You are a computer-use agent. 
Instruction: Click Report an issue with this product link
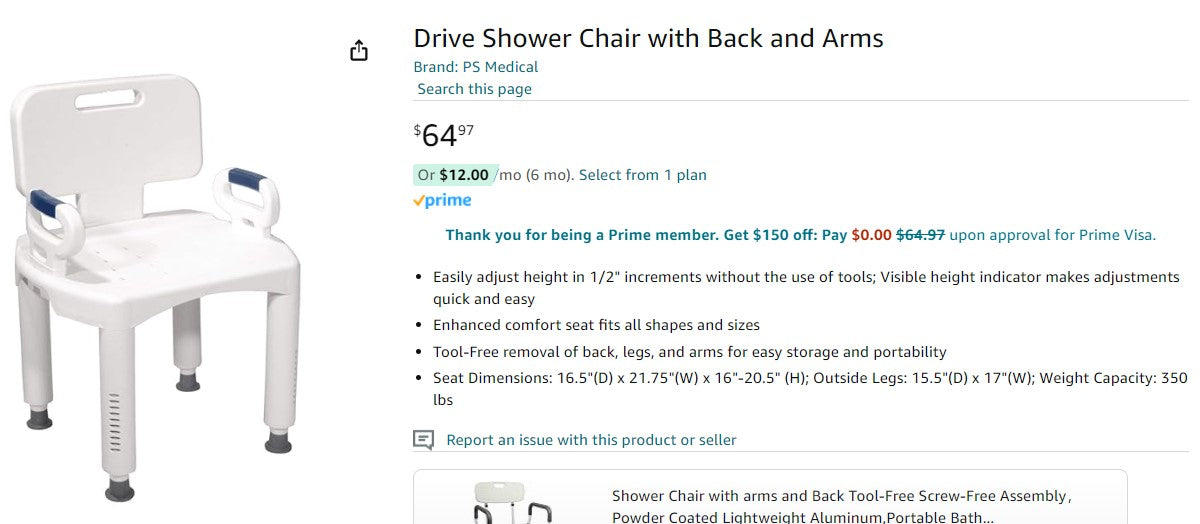tap(591, 440)
